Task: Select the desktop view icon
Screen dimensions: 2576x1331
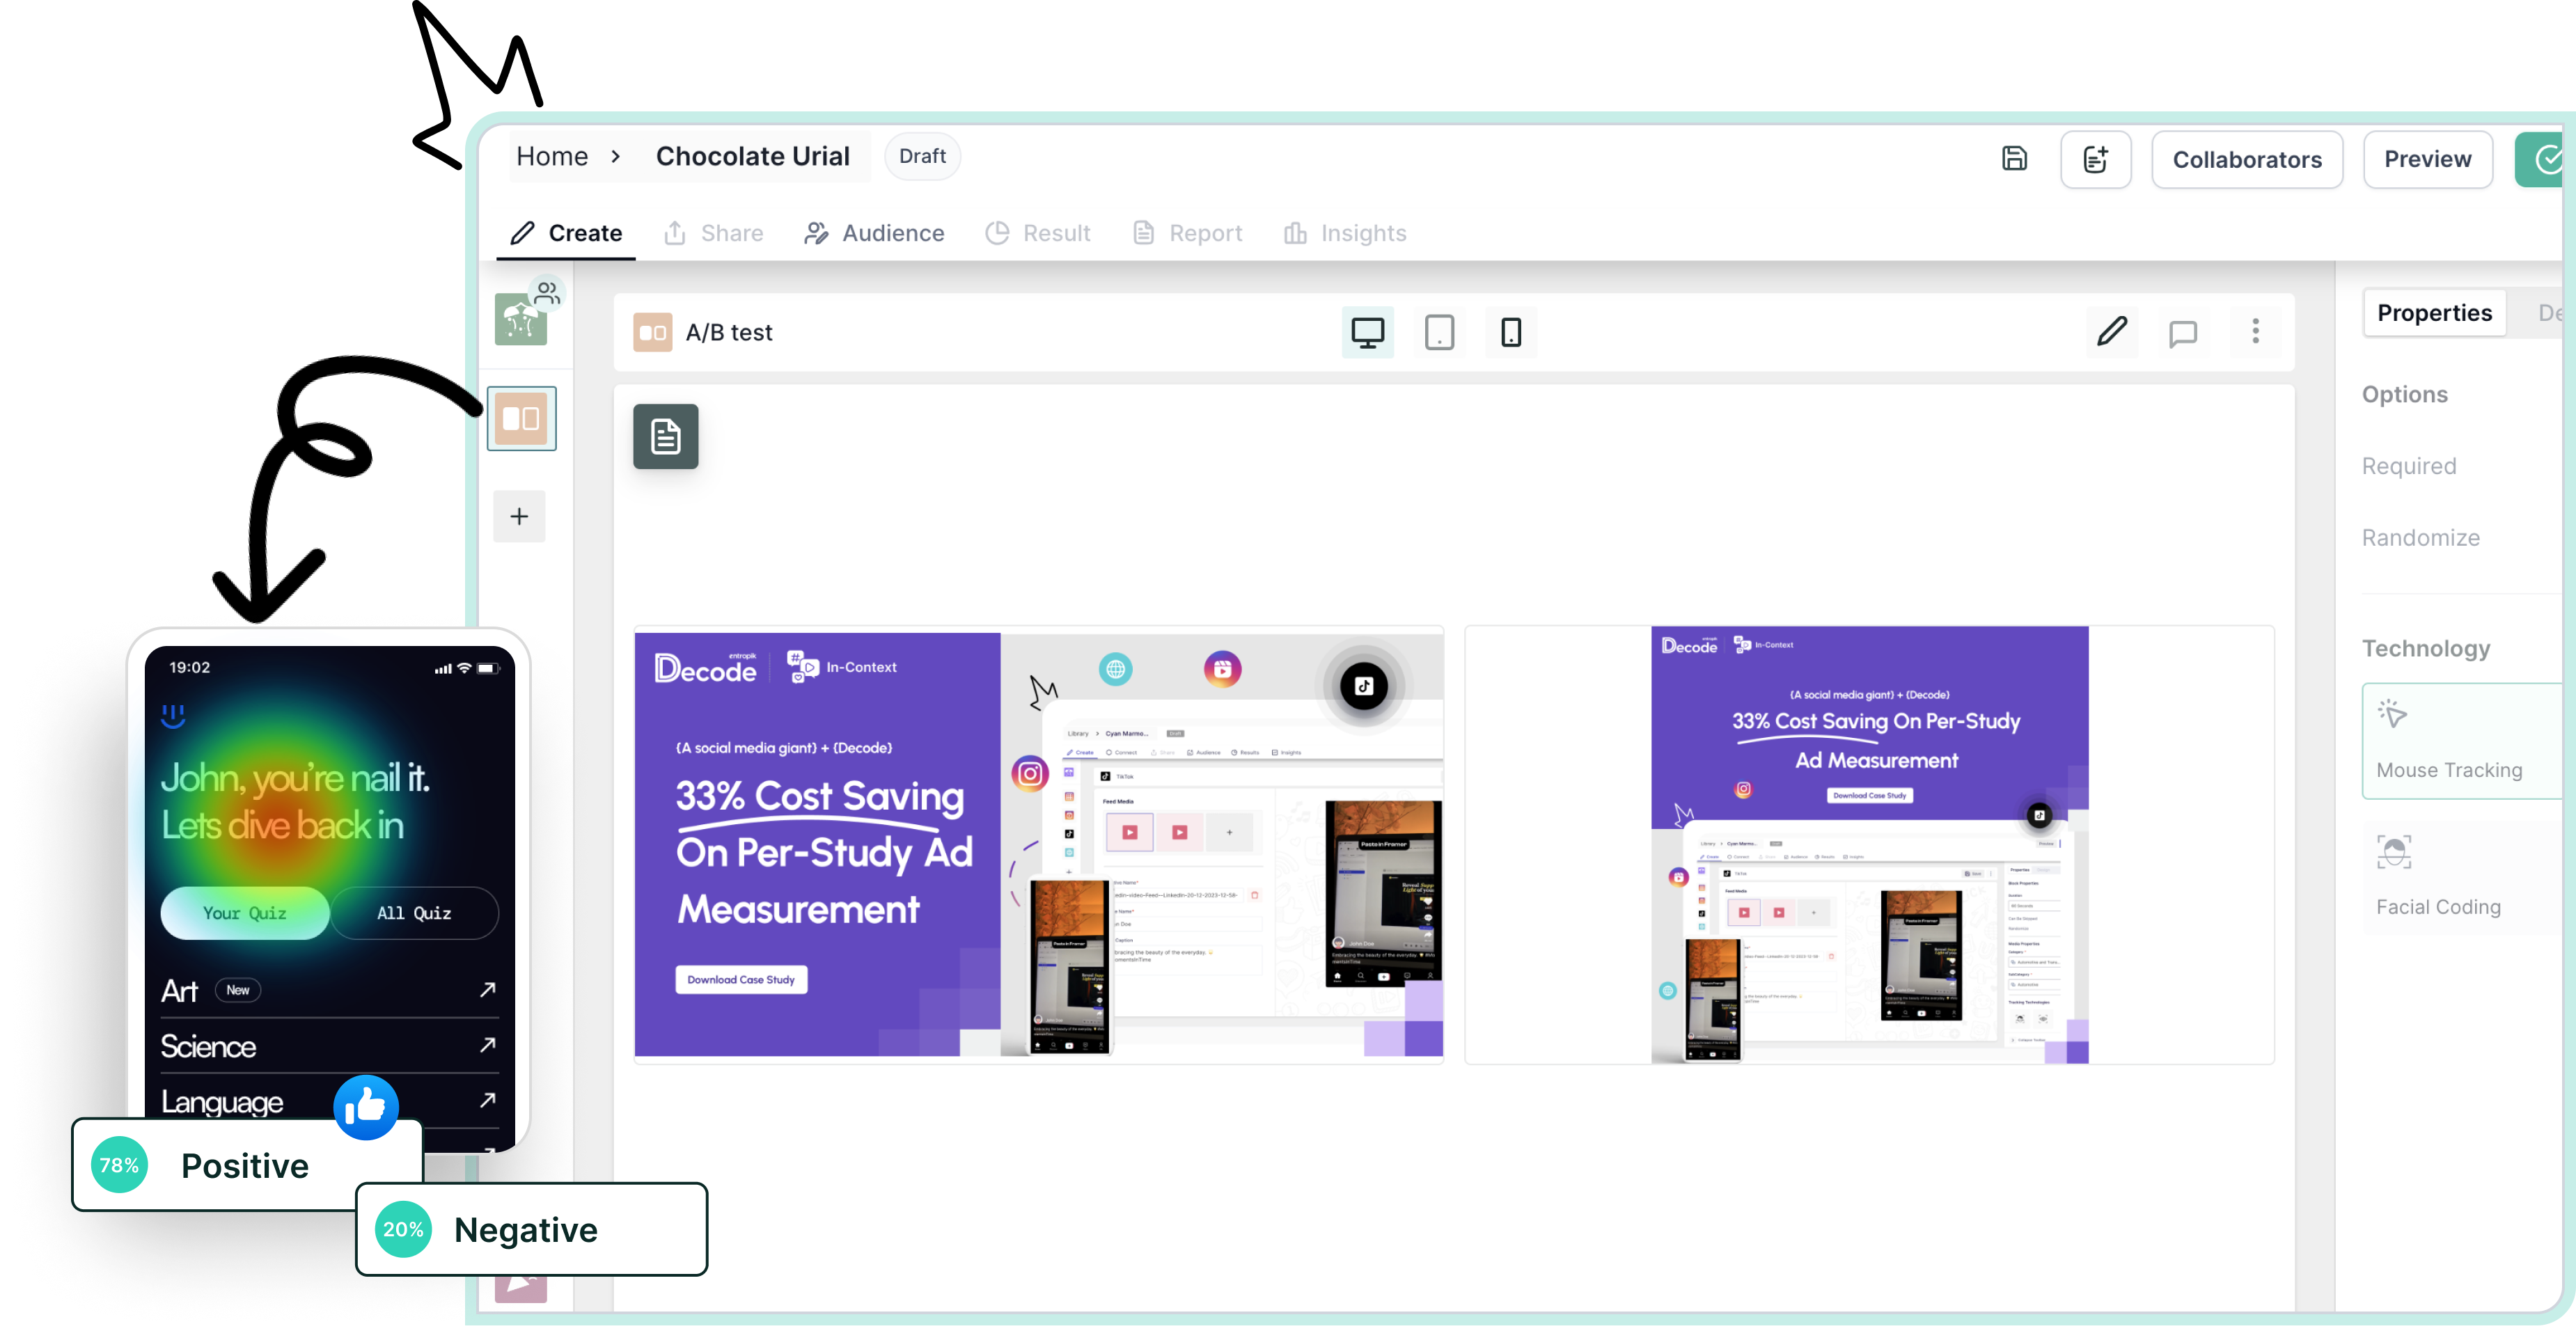Action: 1367,332
